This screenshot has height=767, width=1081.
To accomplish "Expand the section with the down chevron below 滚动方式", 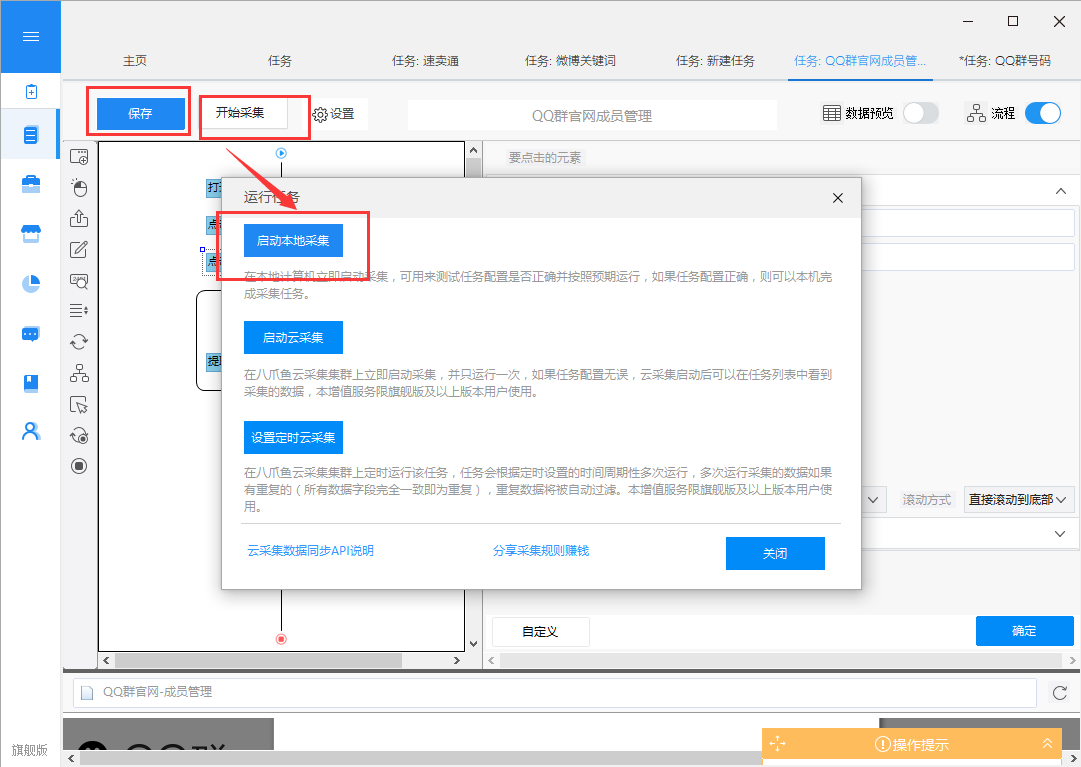I will click(1060, 534).
